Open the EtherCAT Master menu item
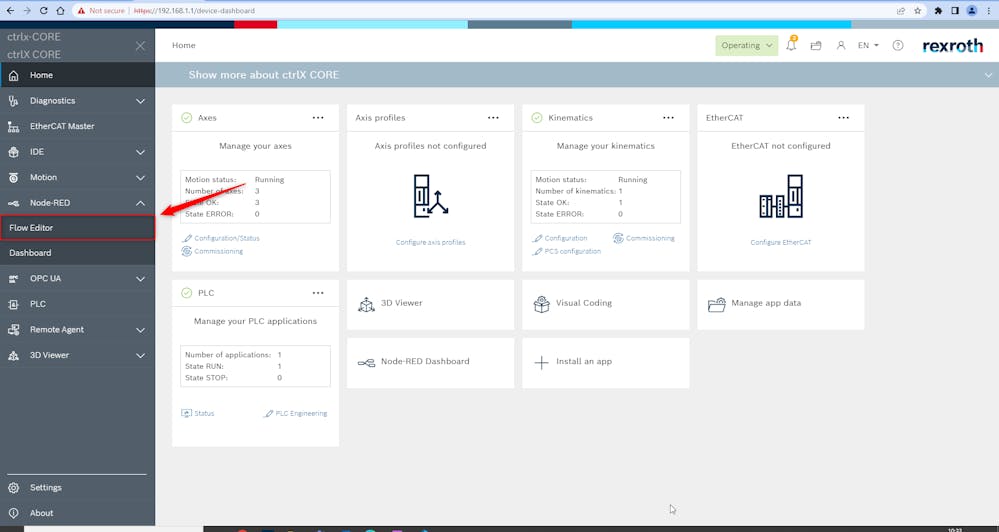The height and width of the screenshot is (532, 999). (77, 126)
